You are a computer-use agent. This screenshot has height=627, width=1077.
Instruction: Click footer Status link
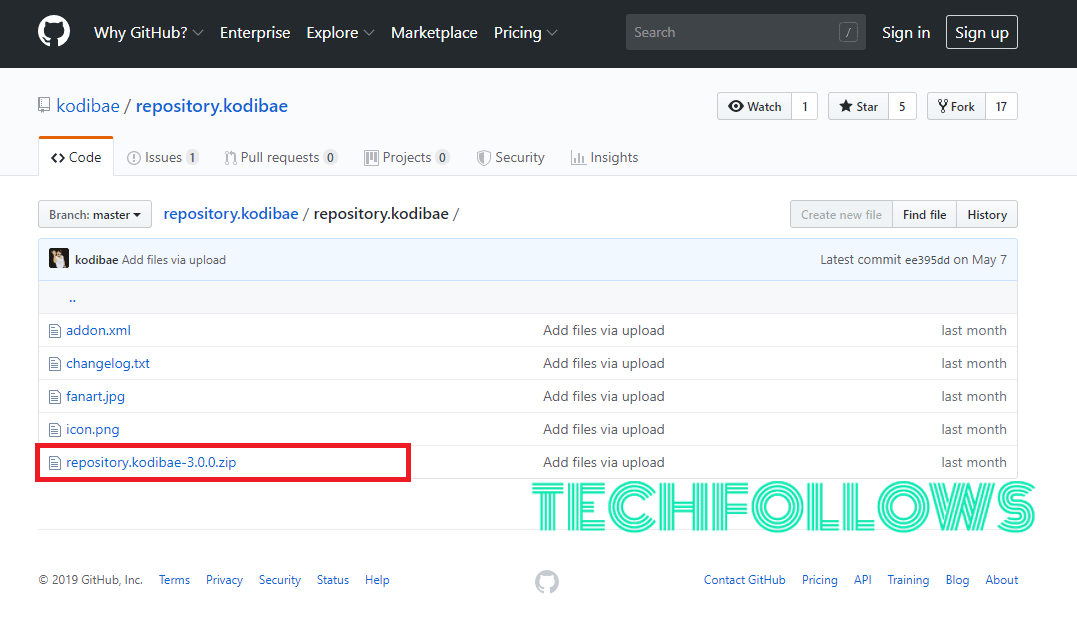[333, 580]
